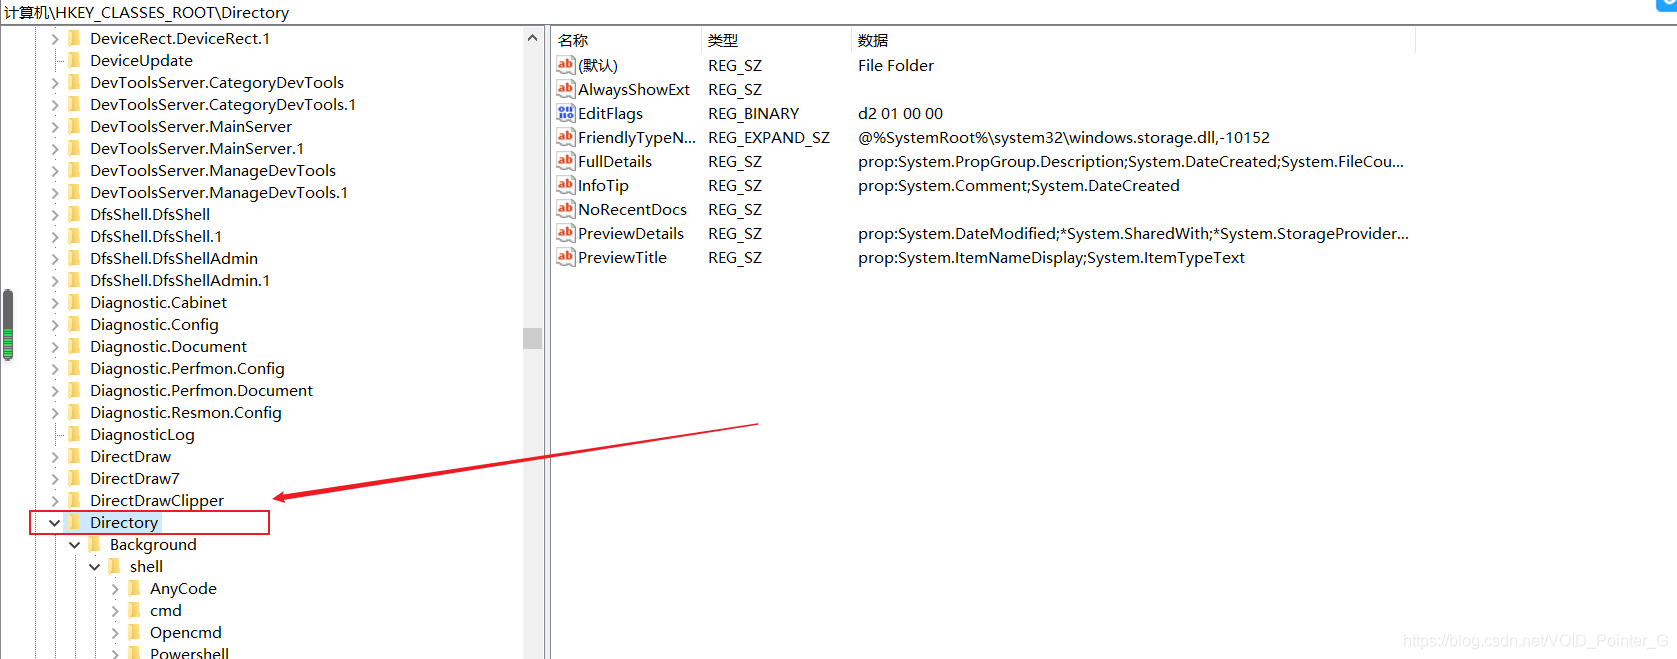The width and height of the screenshot is (1677, 659).
Task: Expand the Opencmd key
Action: (114, 633)
